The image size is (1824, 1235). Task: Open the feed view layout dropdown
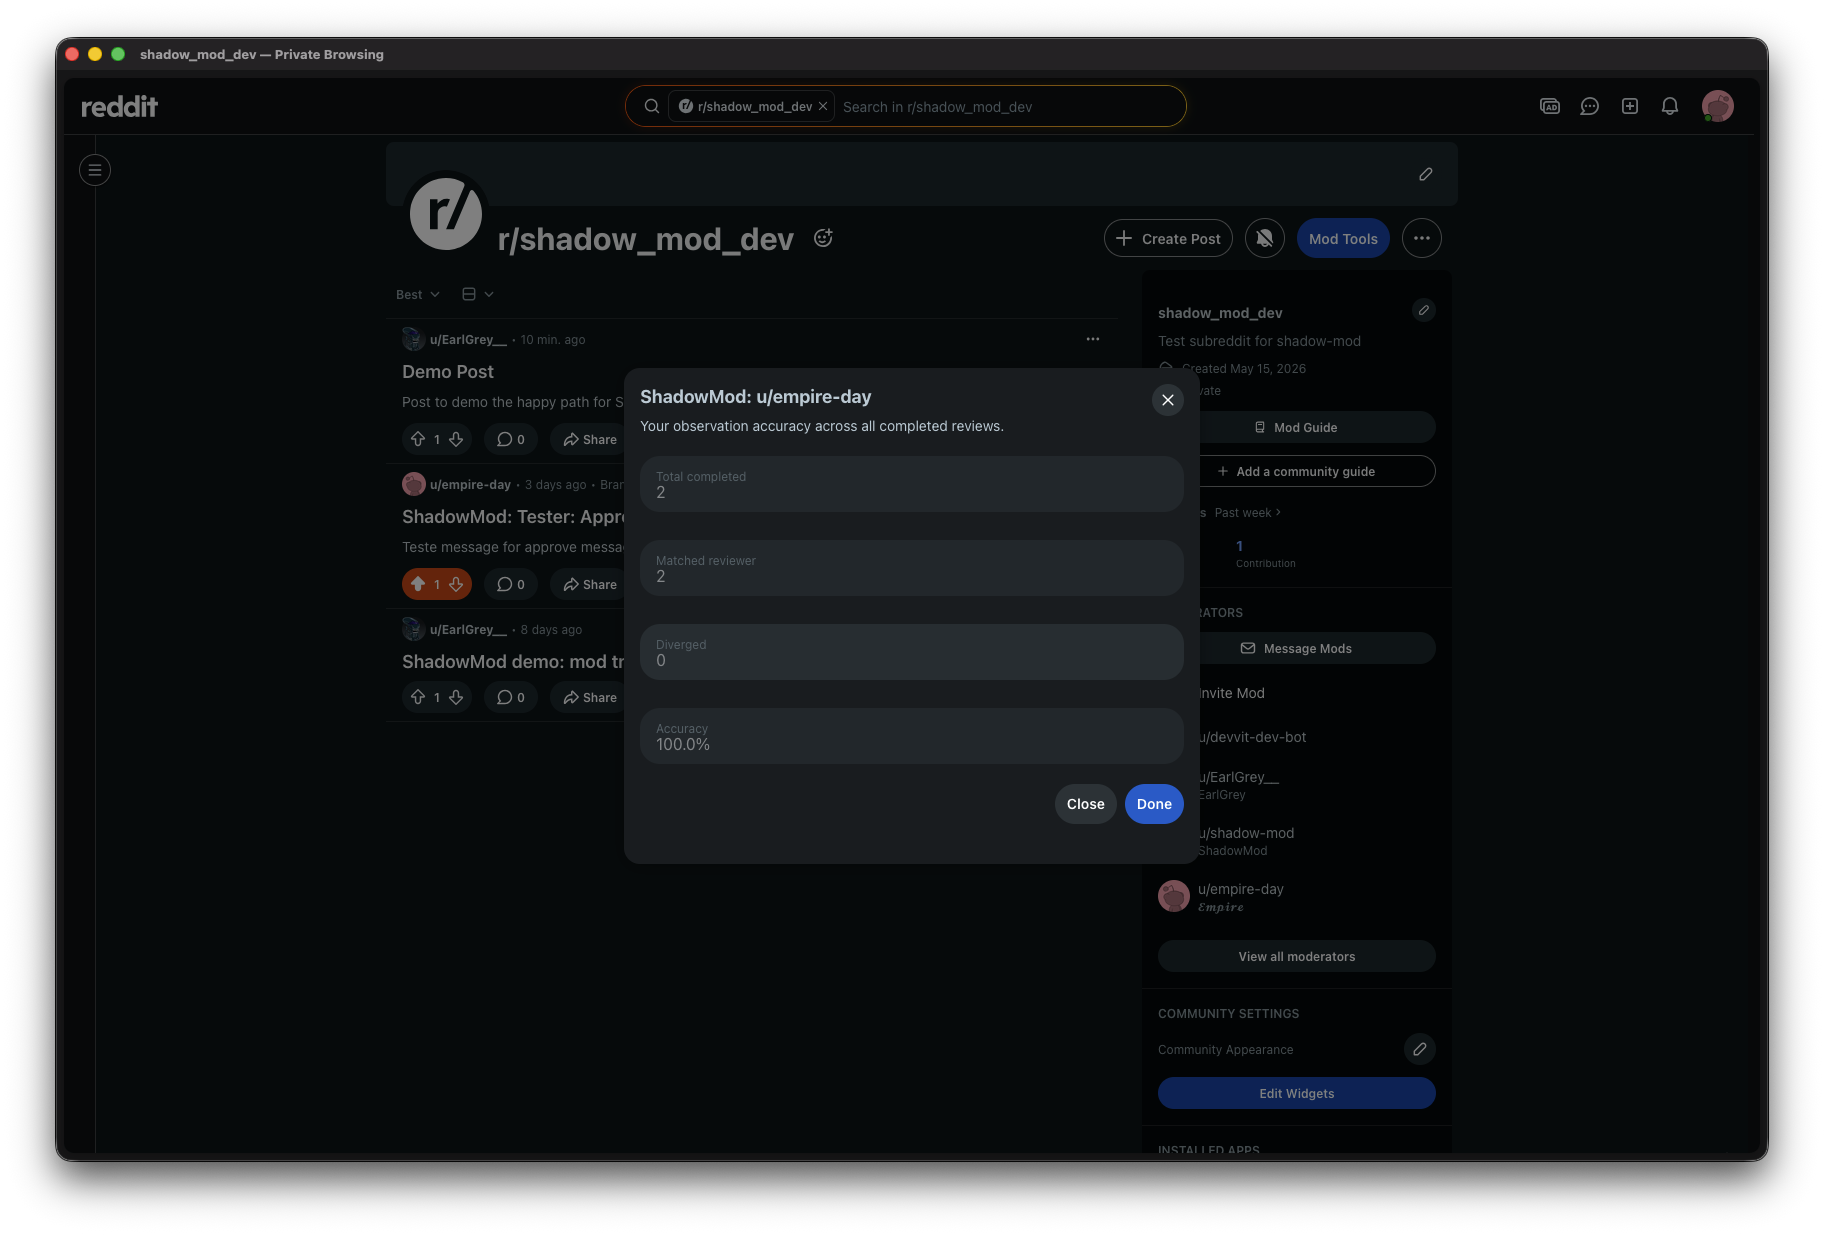tap(478, 295)
